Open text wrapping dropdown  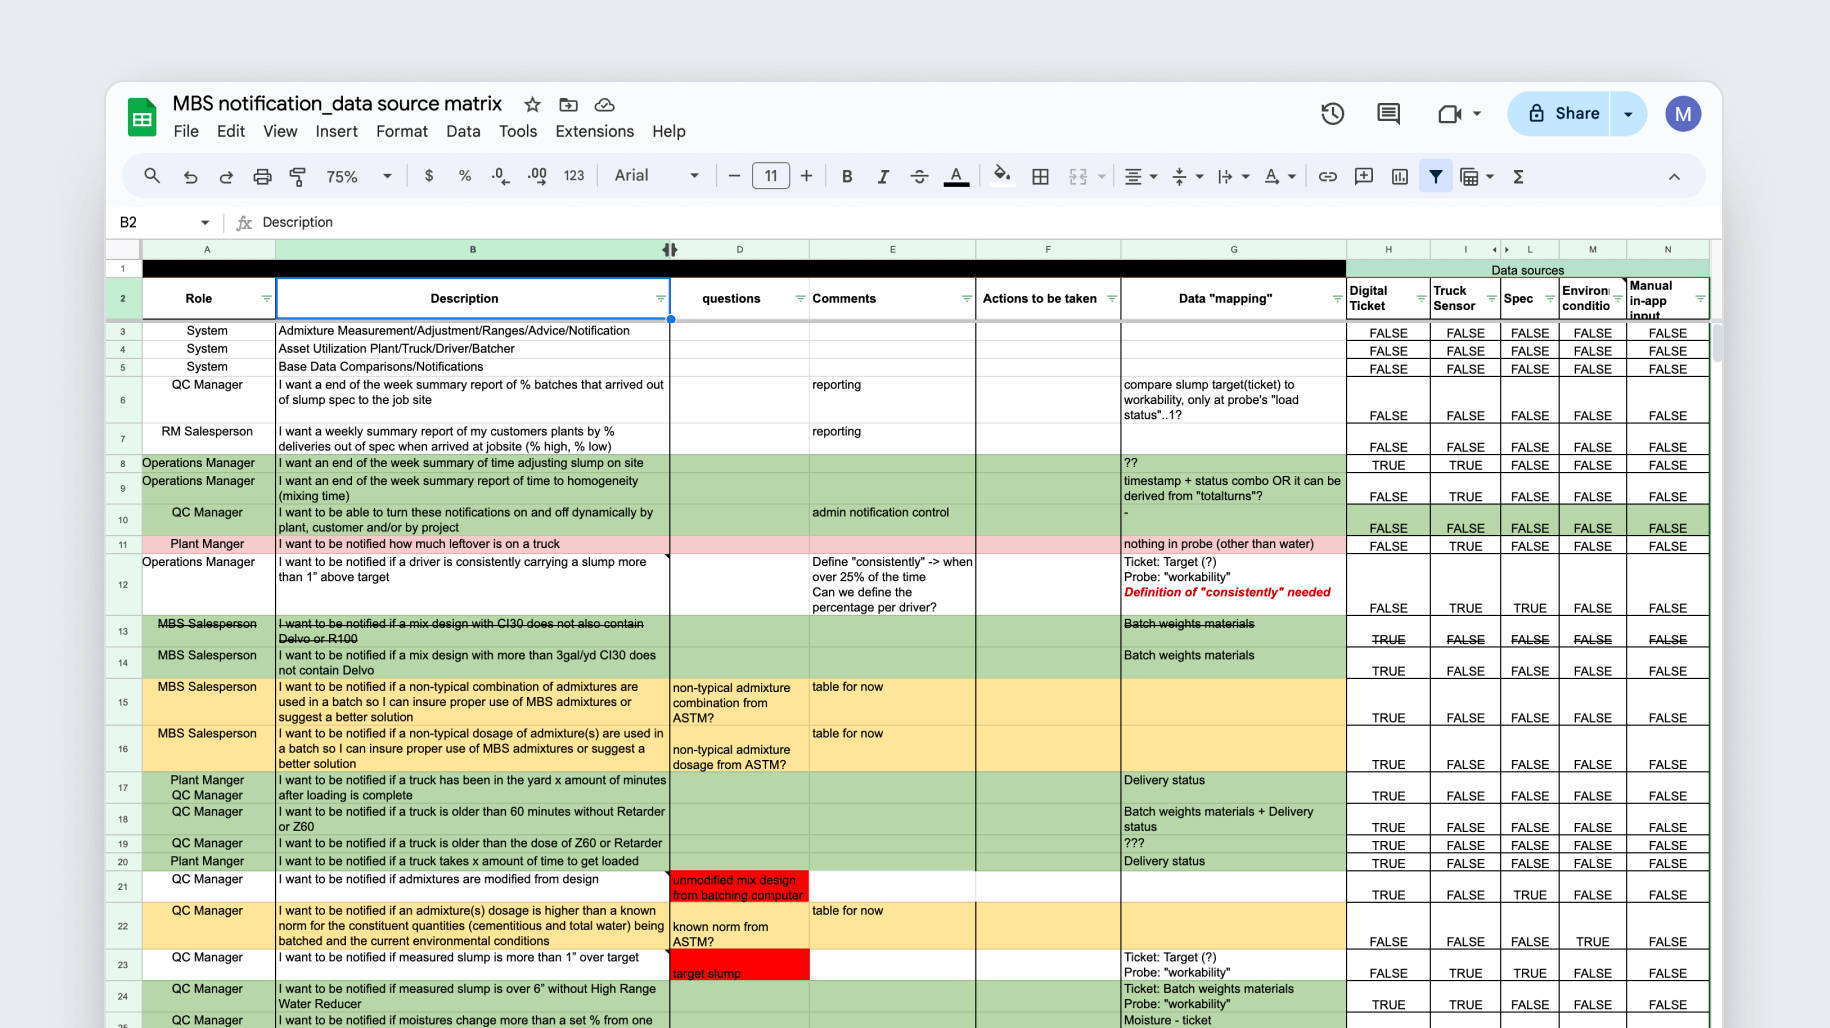coord(1233,176)
